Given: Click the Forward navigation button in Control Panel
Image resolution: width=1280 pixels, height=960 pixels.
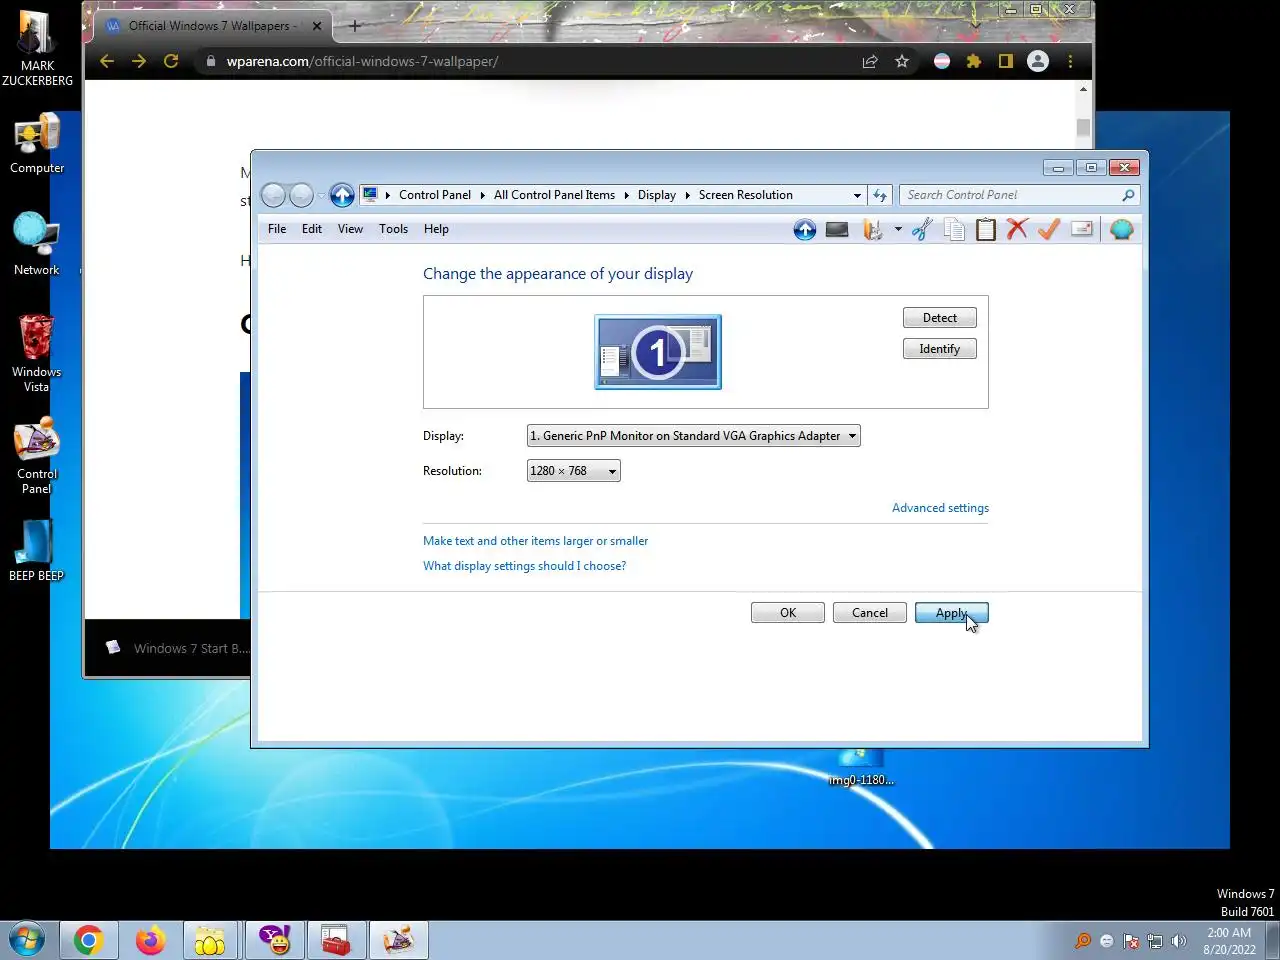Looking at the screenshot, I should [x=301, y=195].
